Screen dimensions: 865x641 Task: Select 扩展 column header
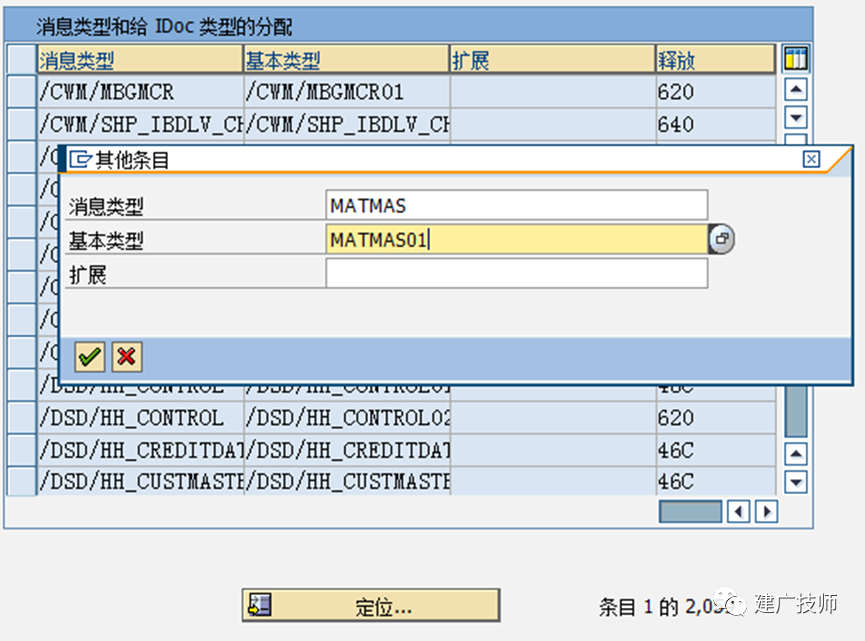[x=553, y=60]
